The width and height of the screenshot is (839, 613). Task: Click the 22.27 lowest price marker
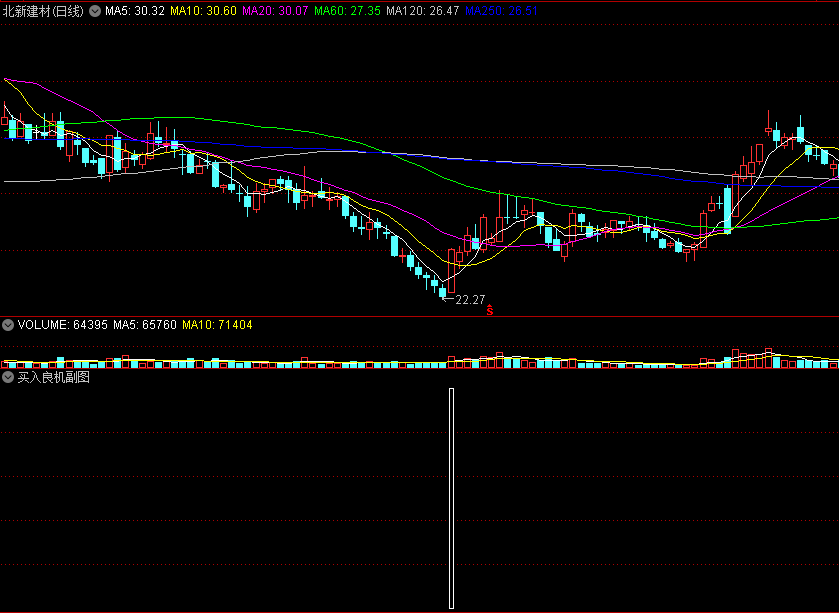pos(470,300)
